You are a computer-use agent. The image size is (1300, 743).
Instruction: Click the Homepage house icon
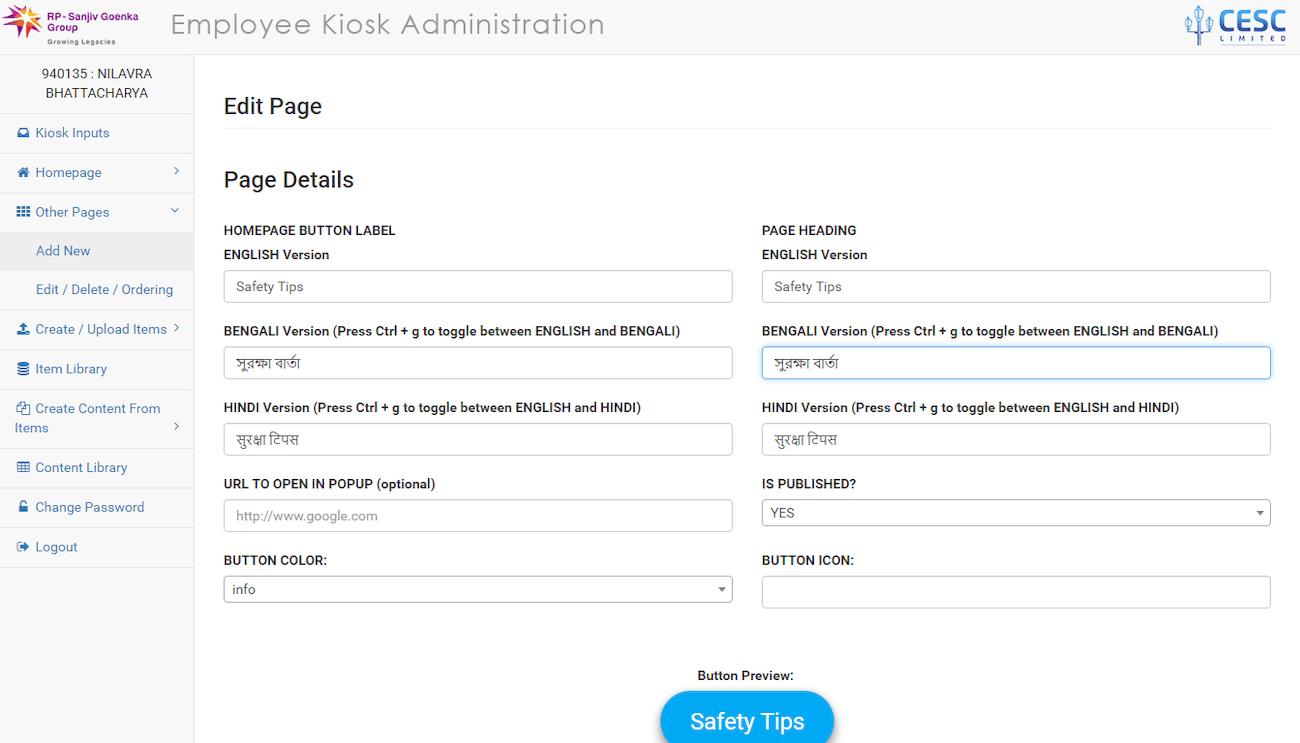23,173
